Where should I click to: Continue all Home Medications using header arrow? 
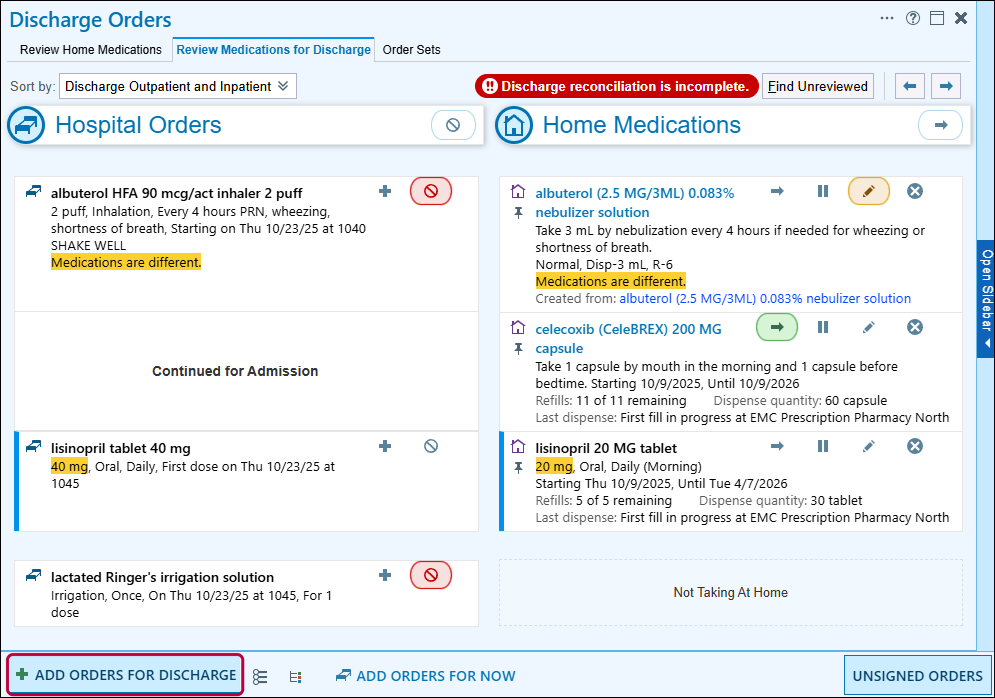940,125
